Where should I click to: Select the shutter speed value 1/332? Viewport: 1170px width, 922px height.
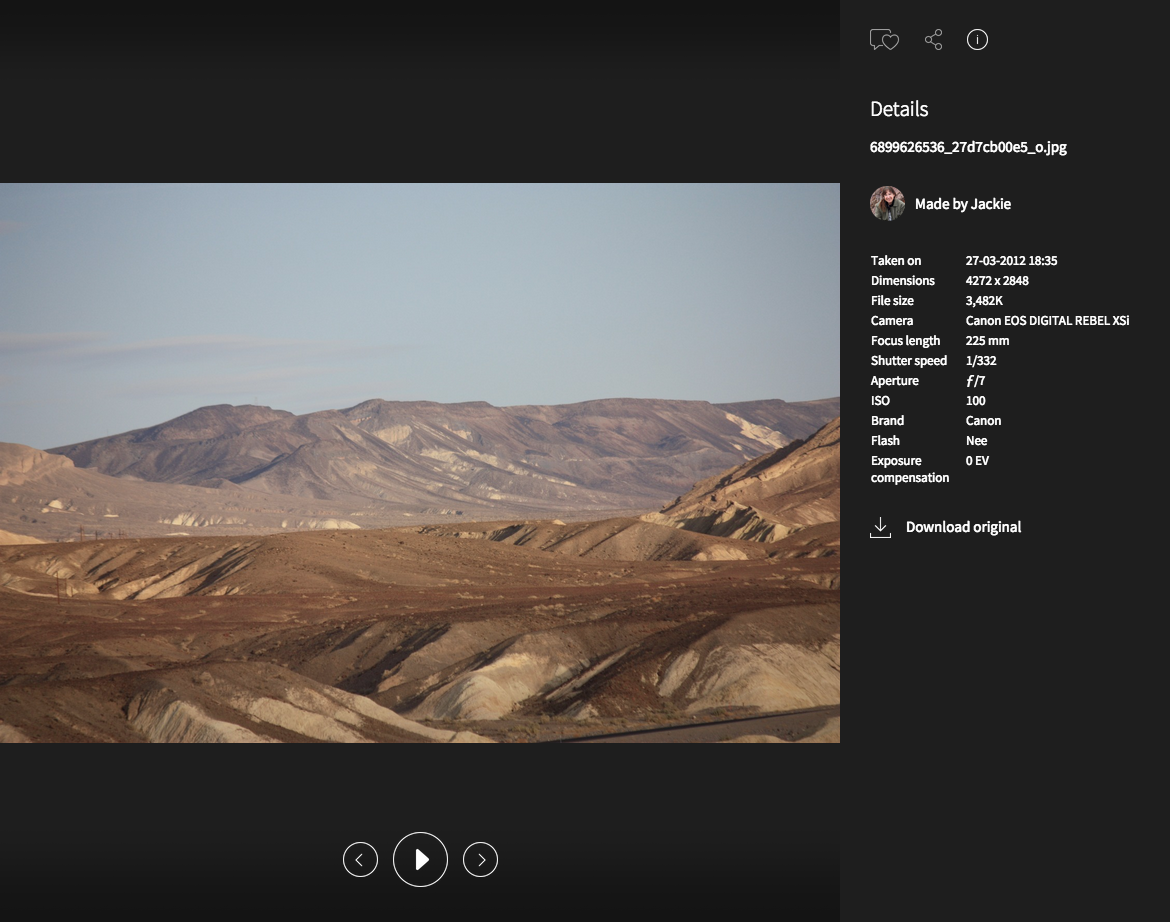click(981, 360)
